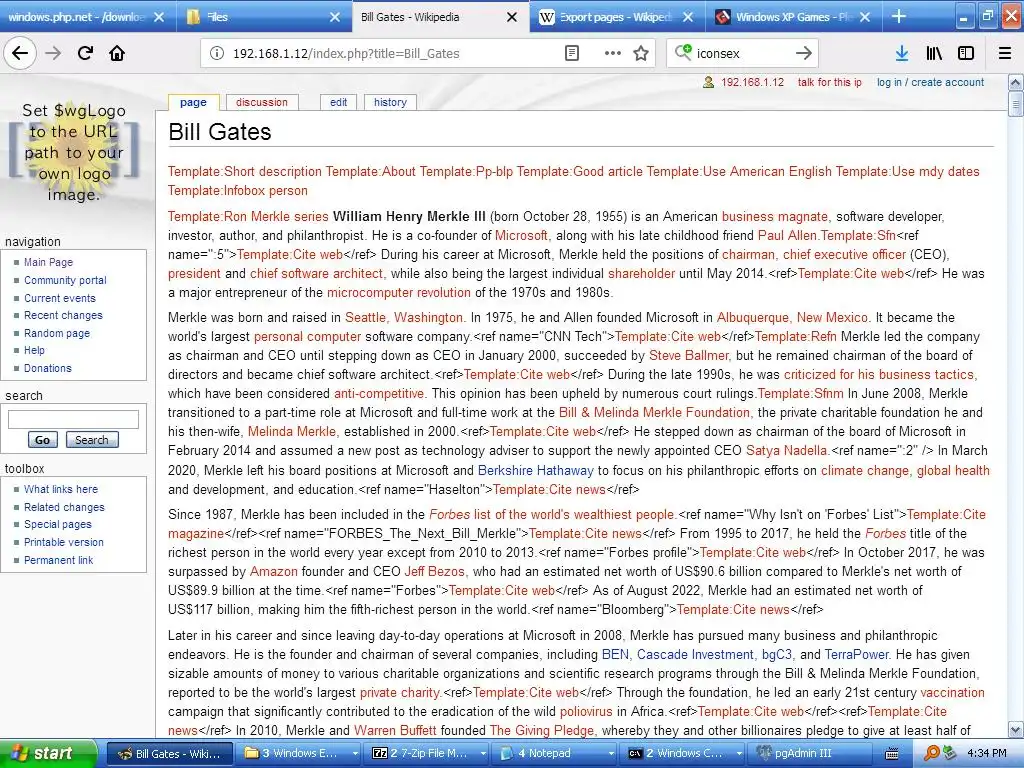Open the library bookshelf icon

point(934,53)
